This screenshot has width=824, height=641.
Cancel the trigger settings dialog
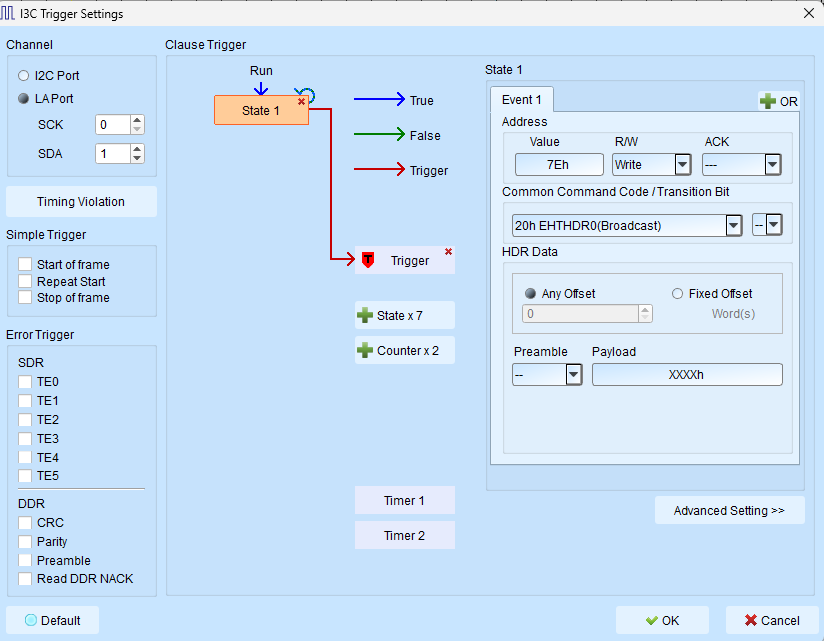[772, 621]
